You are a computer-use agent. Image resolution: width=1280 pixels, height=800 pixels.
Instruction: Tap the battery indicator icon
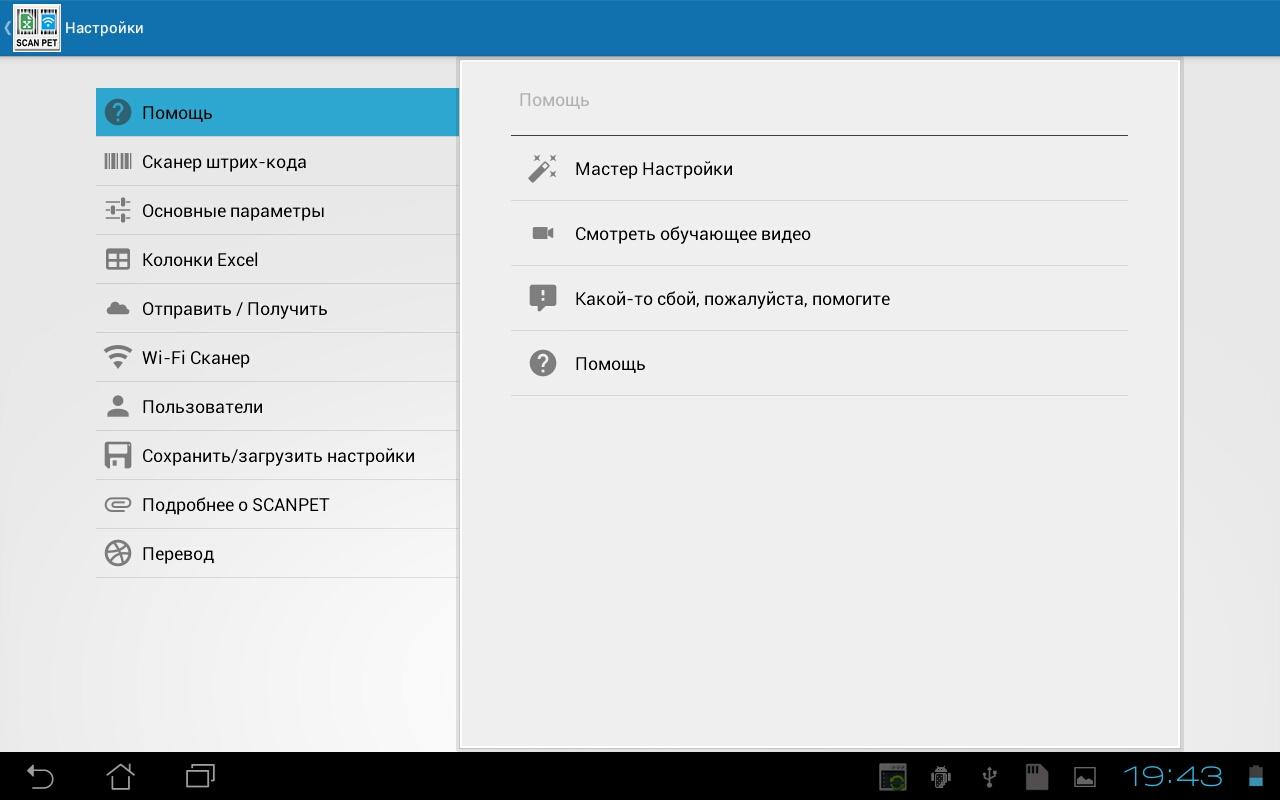click(1256, 777)
